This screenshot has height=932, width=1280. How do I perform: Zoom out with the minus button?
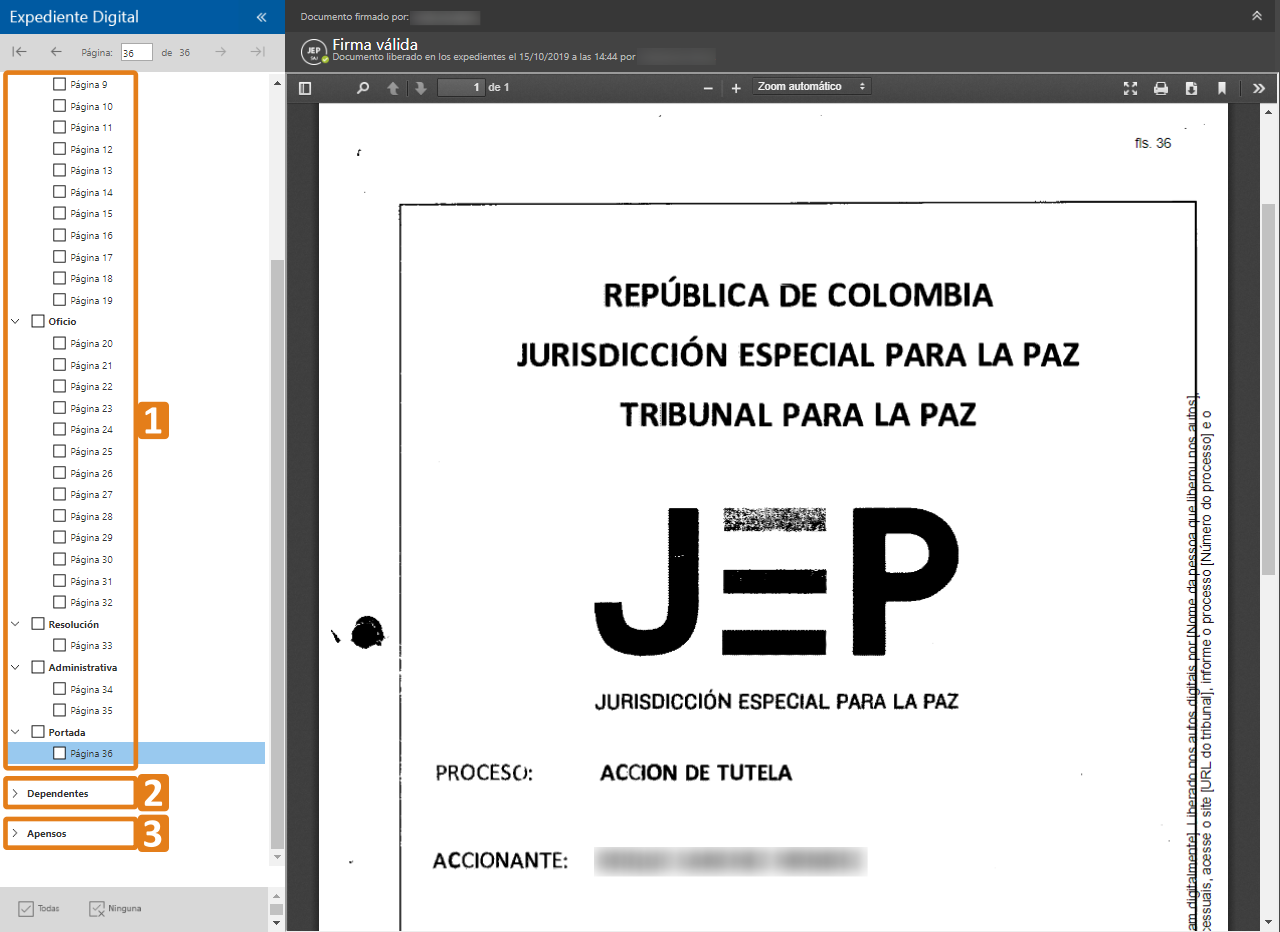pyautogui.click(x=708, y=88)
